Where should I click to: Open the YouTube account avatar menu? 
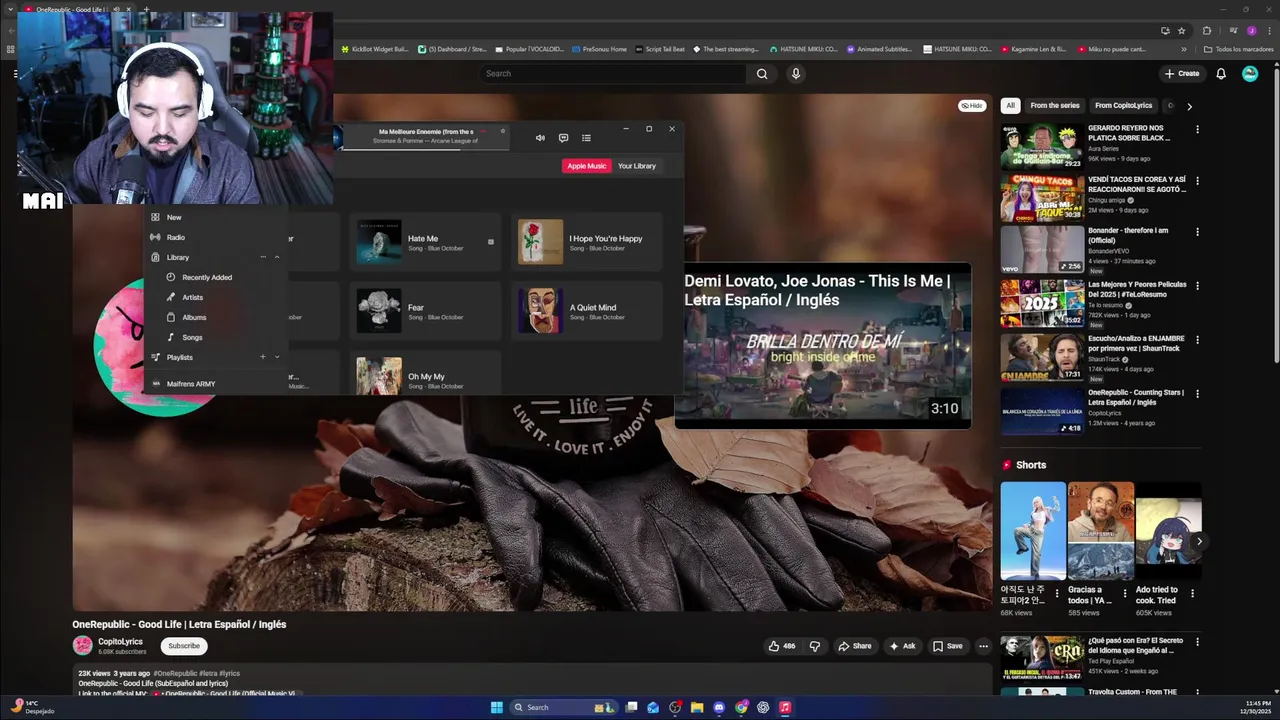[x=1250, y=73]
